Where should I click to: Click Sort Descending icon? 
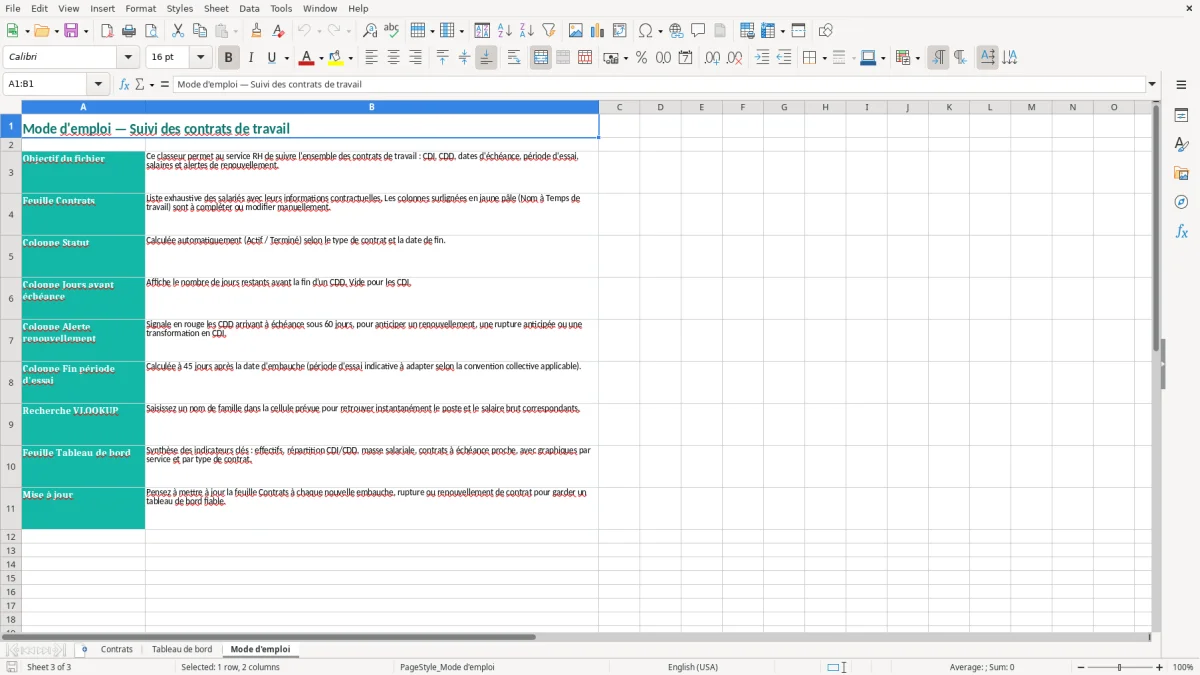tap(526, 31)
